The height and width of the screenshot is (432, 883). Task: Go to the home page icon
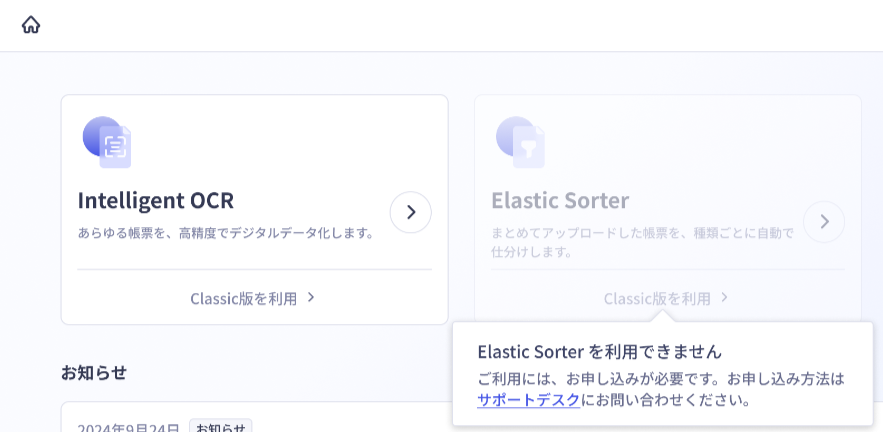(31, 25)
